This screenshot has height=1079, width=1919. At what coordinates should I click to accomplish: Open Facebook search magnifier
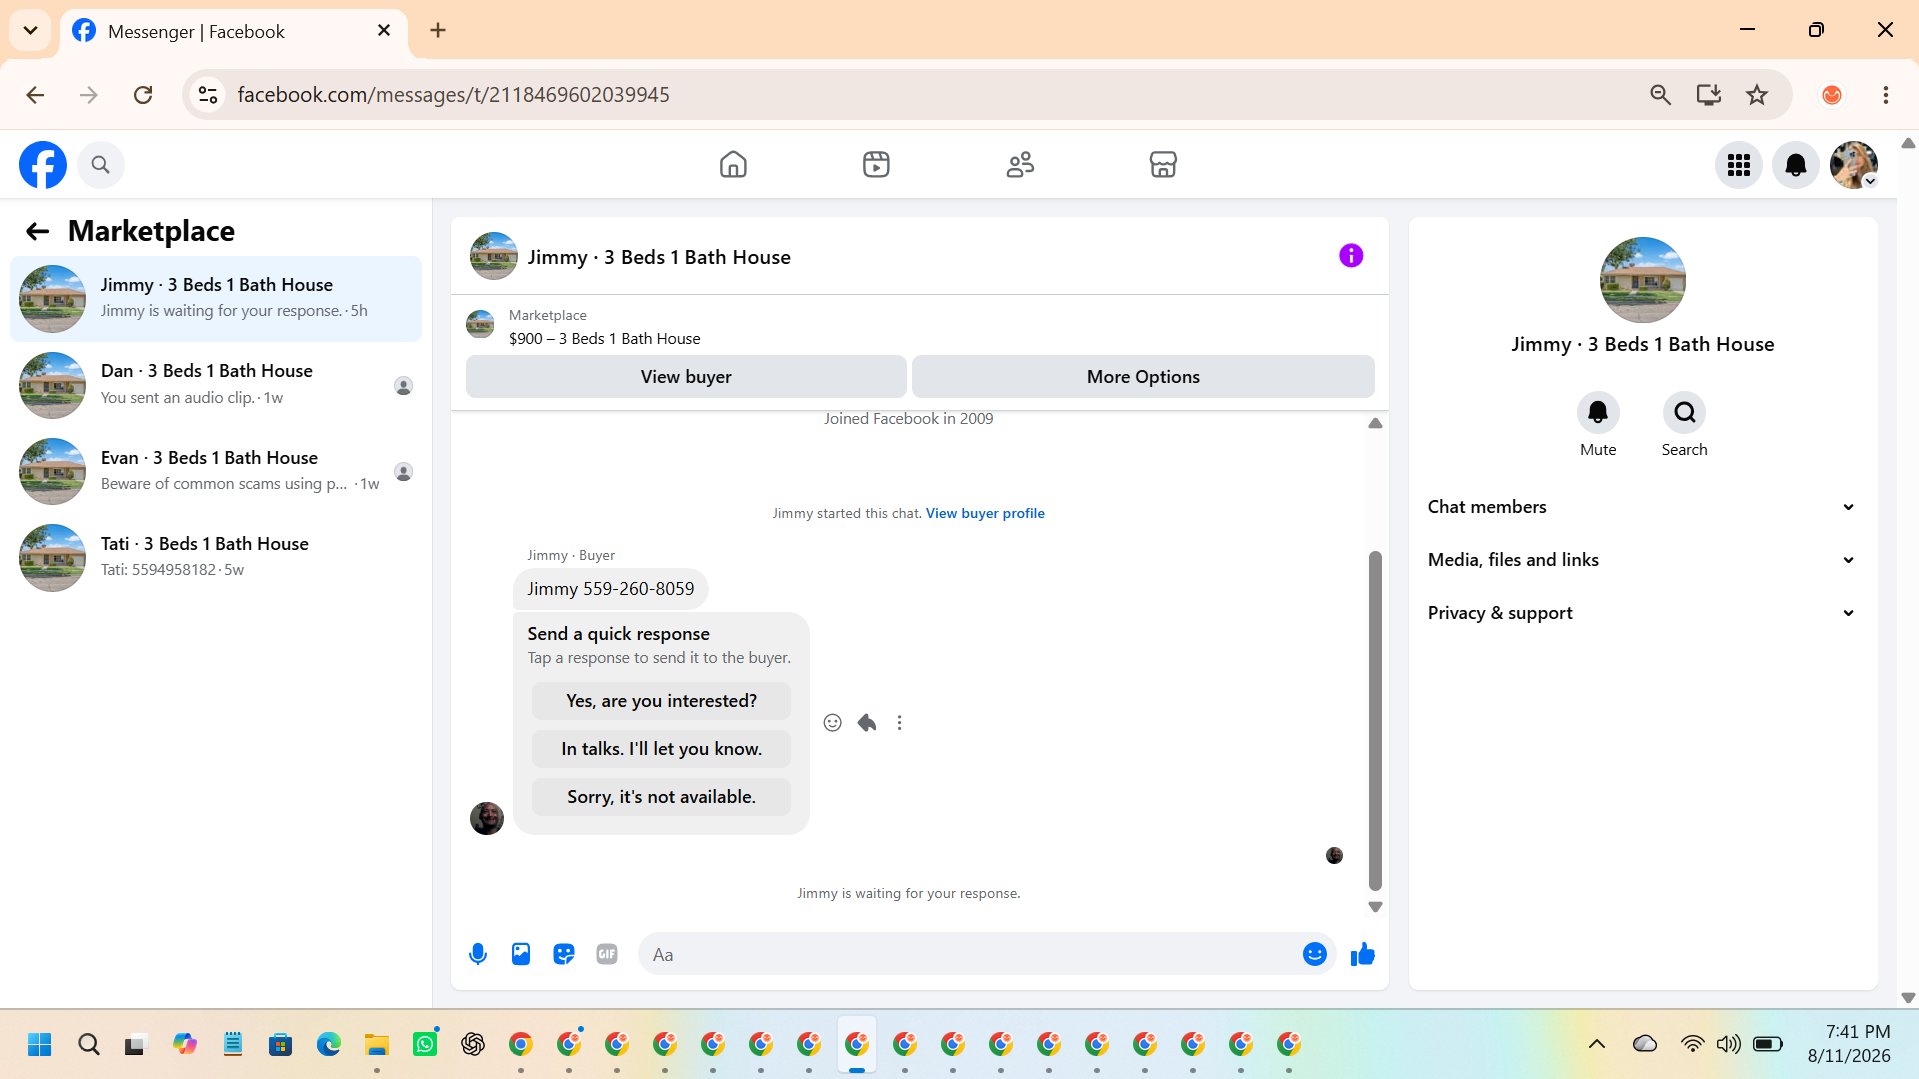click(x=100, y=165)
